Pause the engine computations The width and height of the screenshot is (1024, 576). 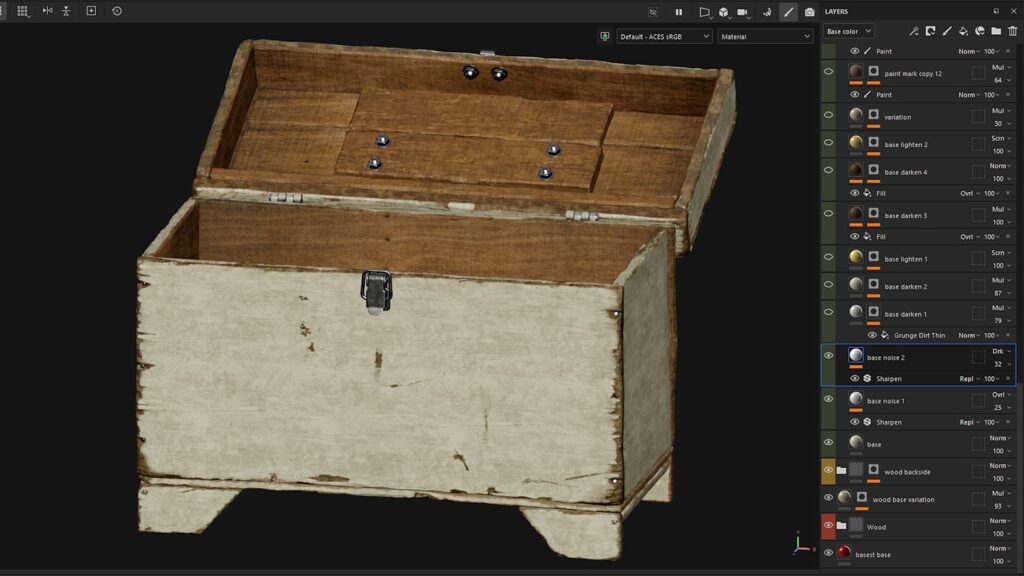coord(679,11)
